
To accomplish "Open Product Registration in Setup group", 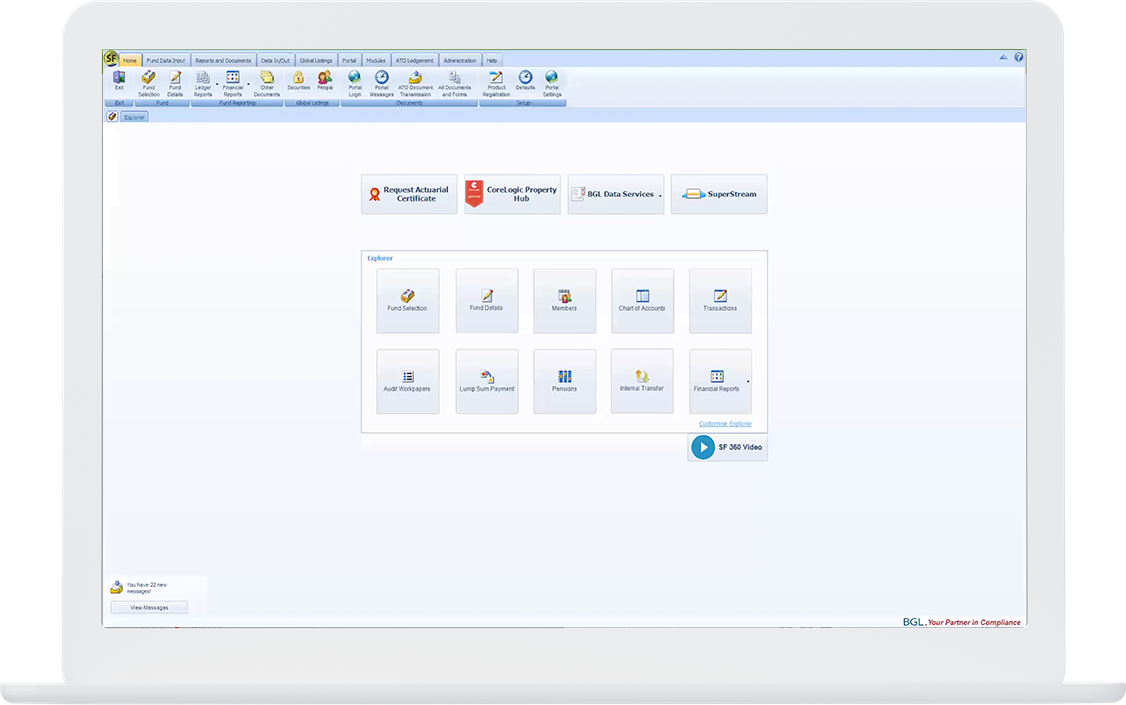I will (x=496, y=79).
